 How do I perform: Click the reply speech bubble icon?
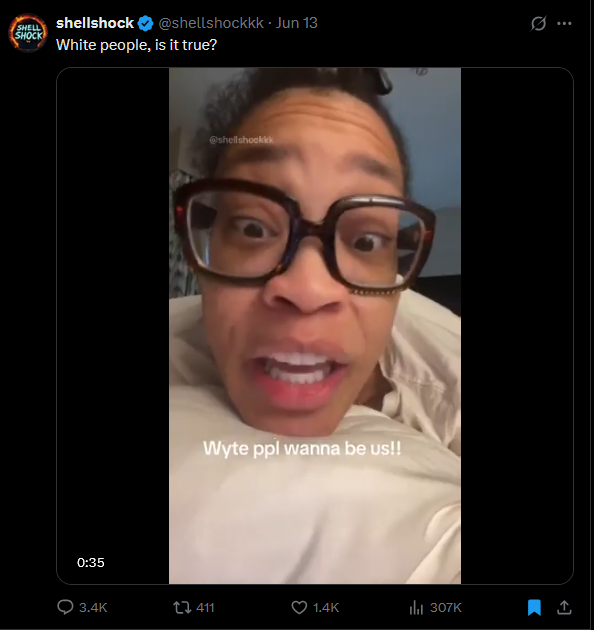pos(65,607)
